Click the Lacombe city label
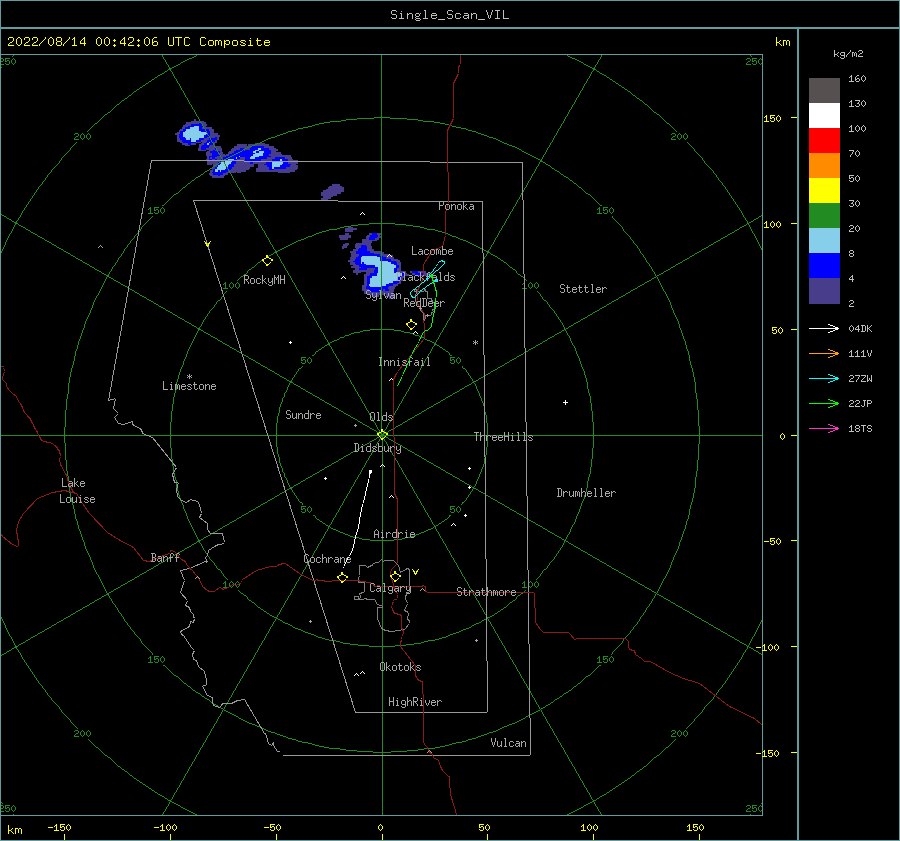 tap(432, 251)
